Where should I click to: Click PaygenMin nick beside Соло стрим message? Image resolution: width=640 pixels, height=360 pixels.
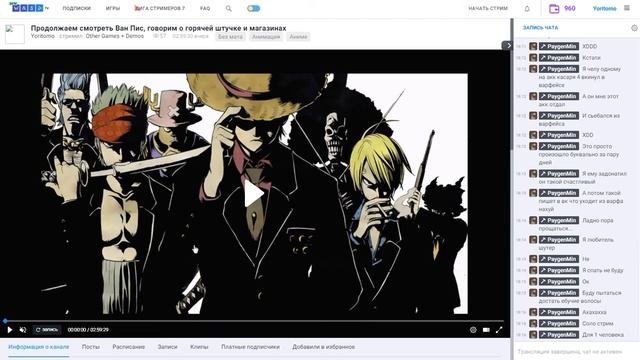pyautogui.click(x=559, y=324)
